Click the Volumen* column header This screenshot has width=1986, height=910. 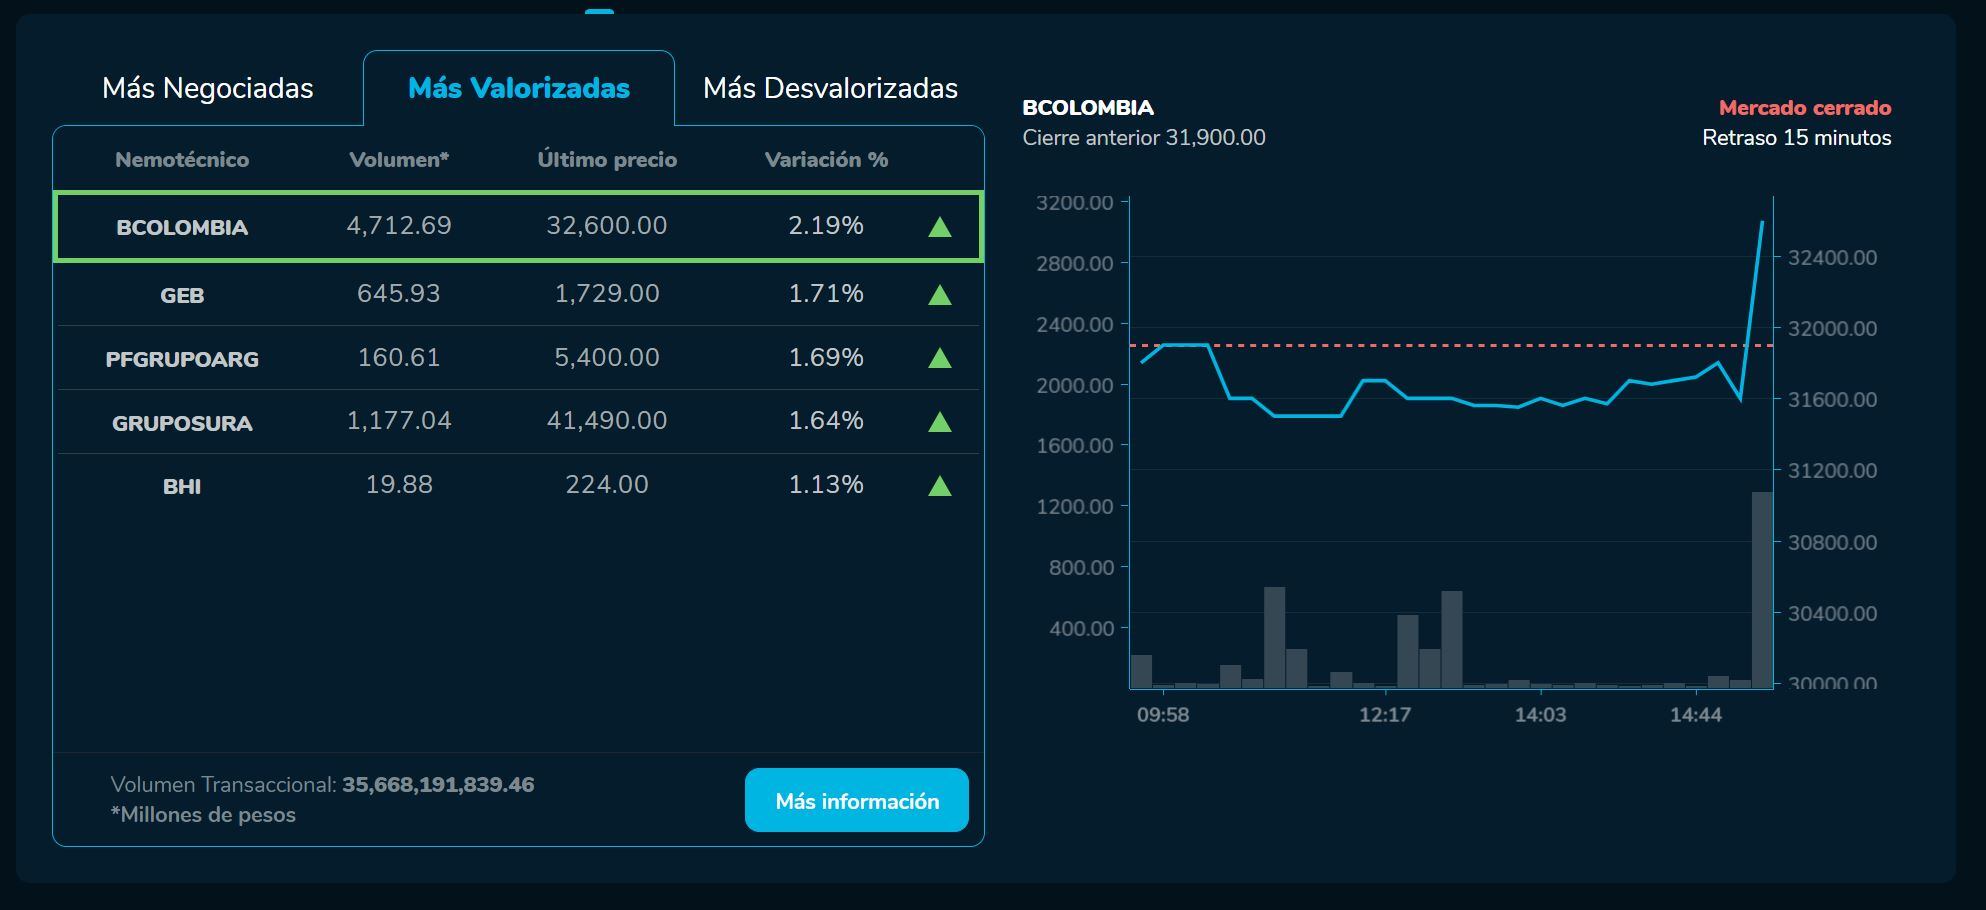click(x=399, y=160)
